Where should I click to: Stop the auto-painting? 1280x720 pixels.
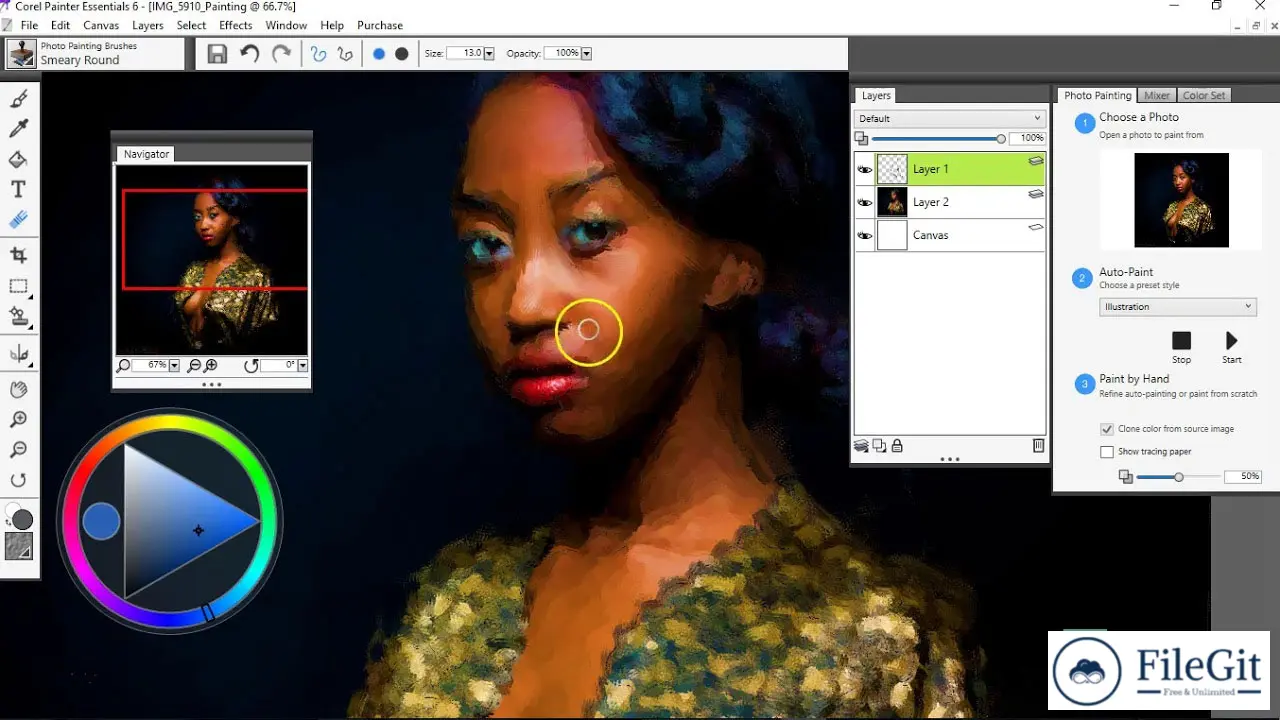click(1182, 341)
